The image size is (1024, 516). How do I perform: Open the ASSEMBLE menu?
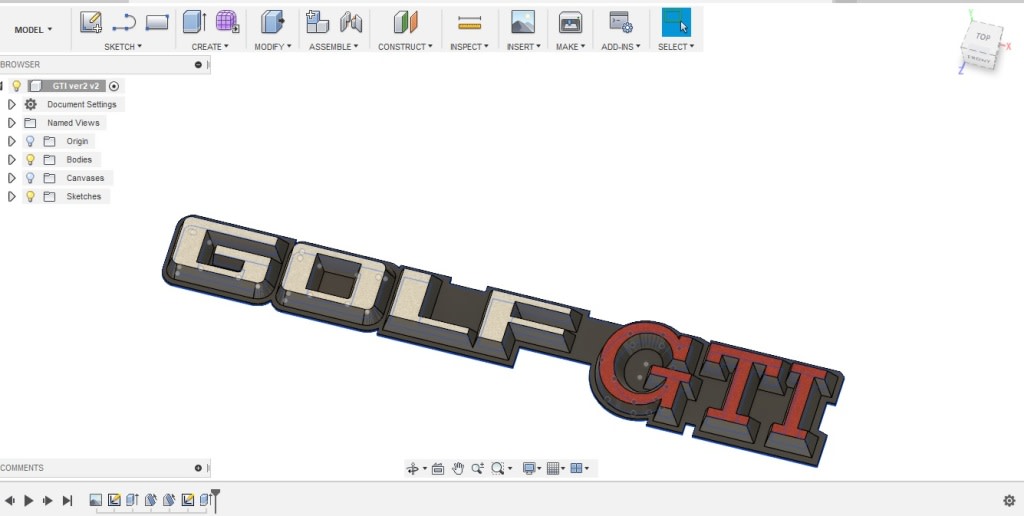coord(334,47)
